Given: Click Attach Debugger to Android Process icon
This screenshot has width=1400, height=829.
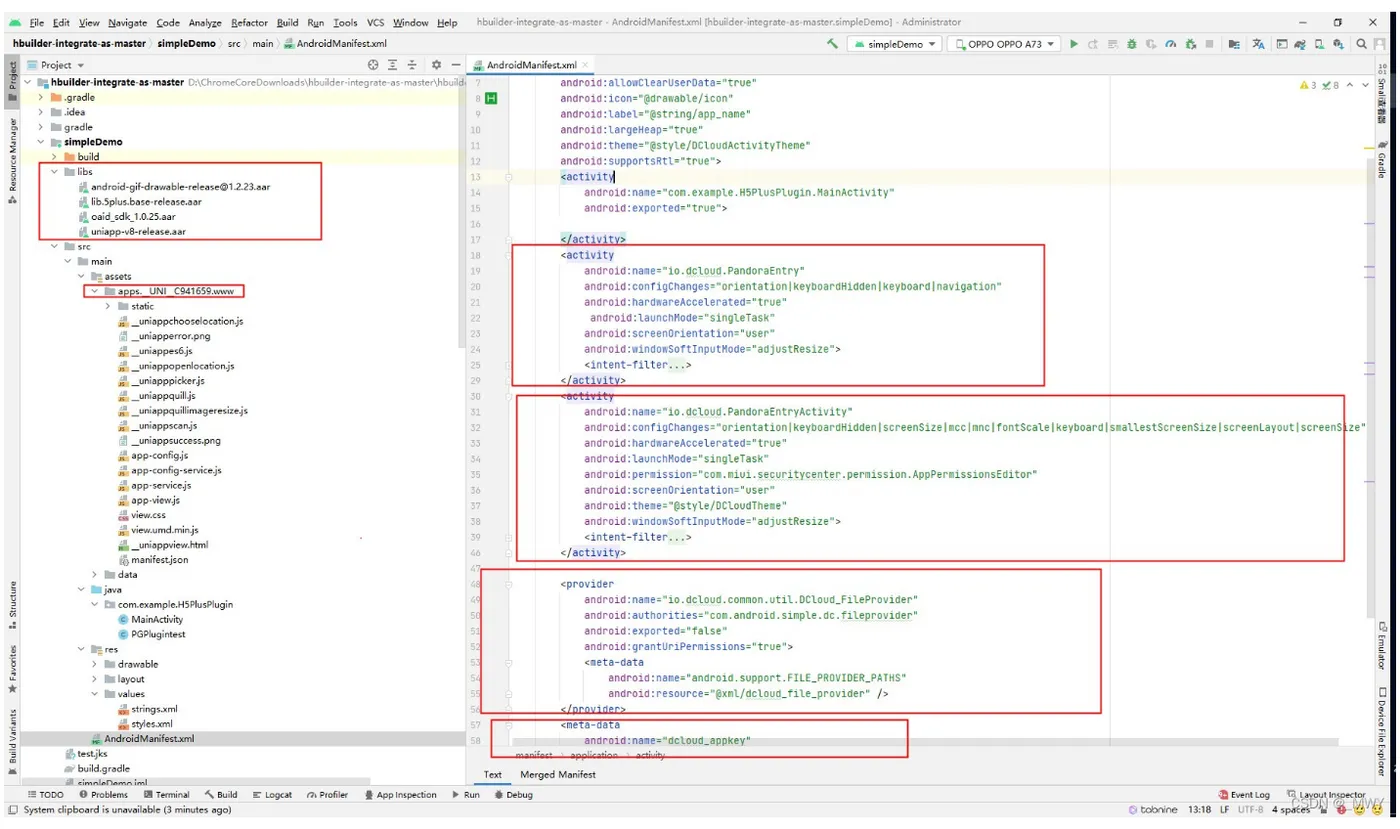Looking at the screenshot, I should tap(1190, 44).
